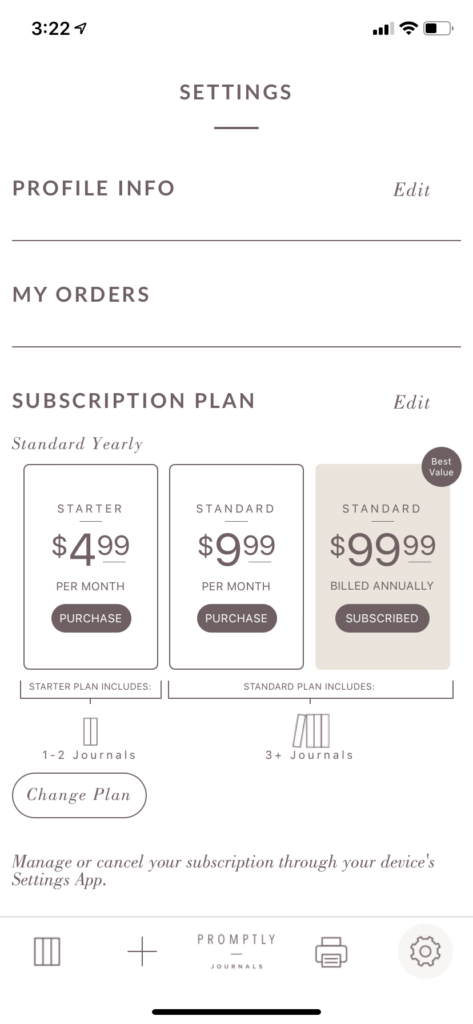
Task: Check Wi-Fi status icon in status bar
Action: pyautogui.click(x=409, y=28)
